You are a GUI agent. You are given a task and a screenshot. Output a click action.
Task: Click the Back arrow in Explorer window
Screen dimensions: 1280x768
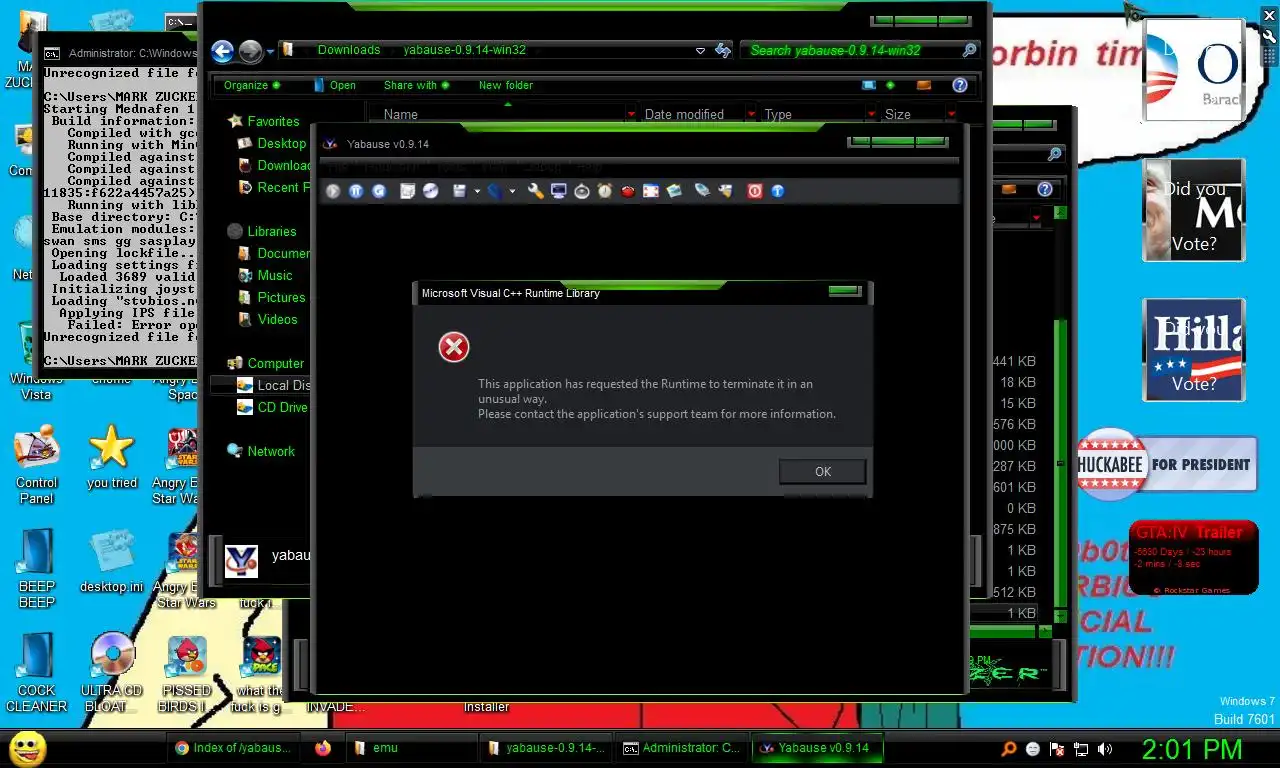tap(223, 52)
